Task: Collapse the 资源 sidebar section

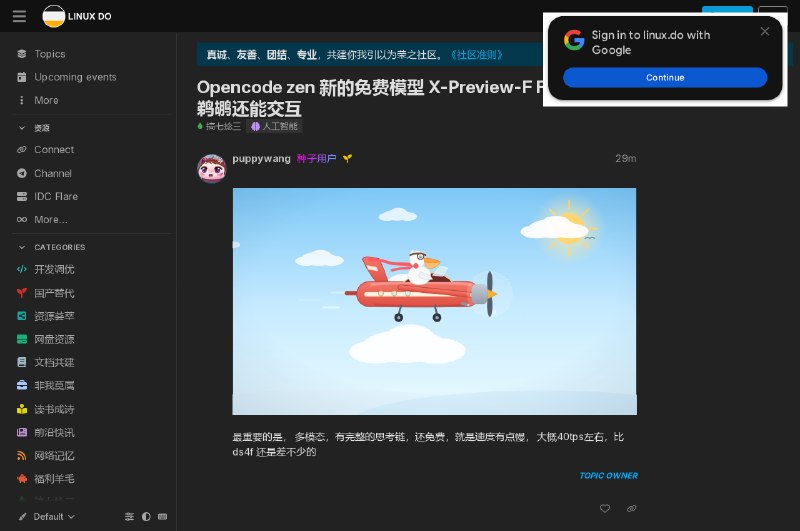Action: pos(34,128)
